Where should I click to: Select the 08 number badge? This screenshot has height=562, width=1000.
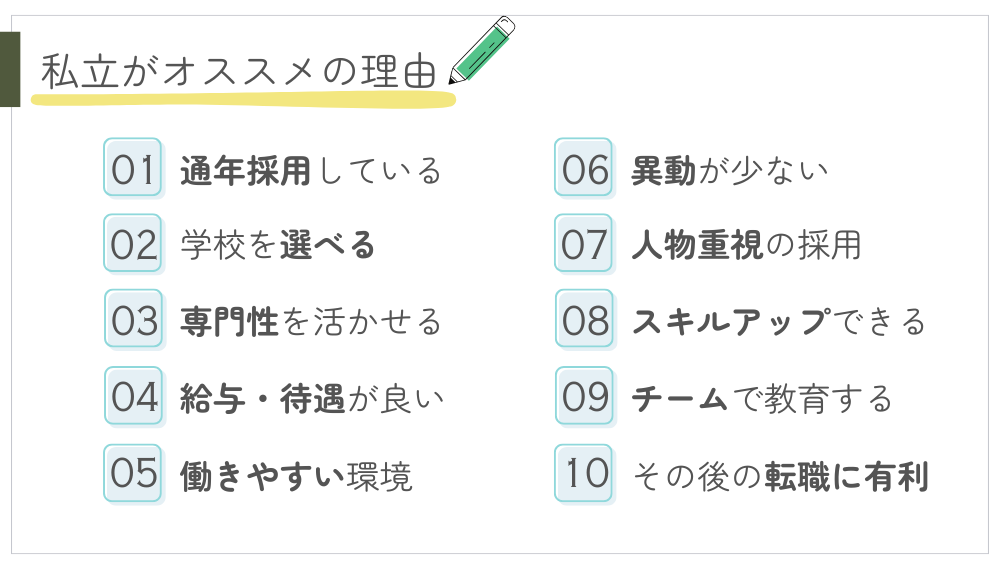pyautogui.click(x=584, y=319)
